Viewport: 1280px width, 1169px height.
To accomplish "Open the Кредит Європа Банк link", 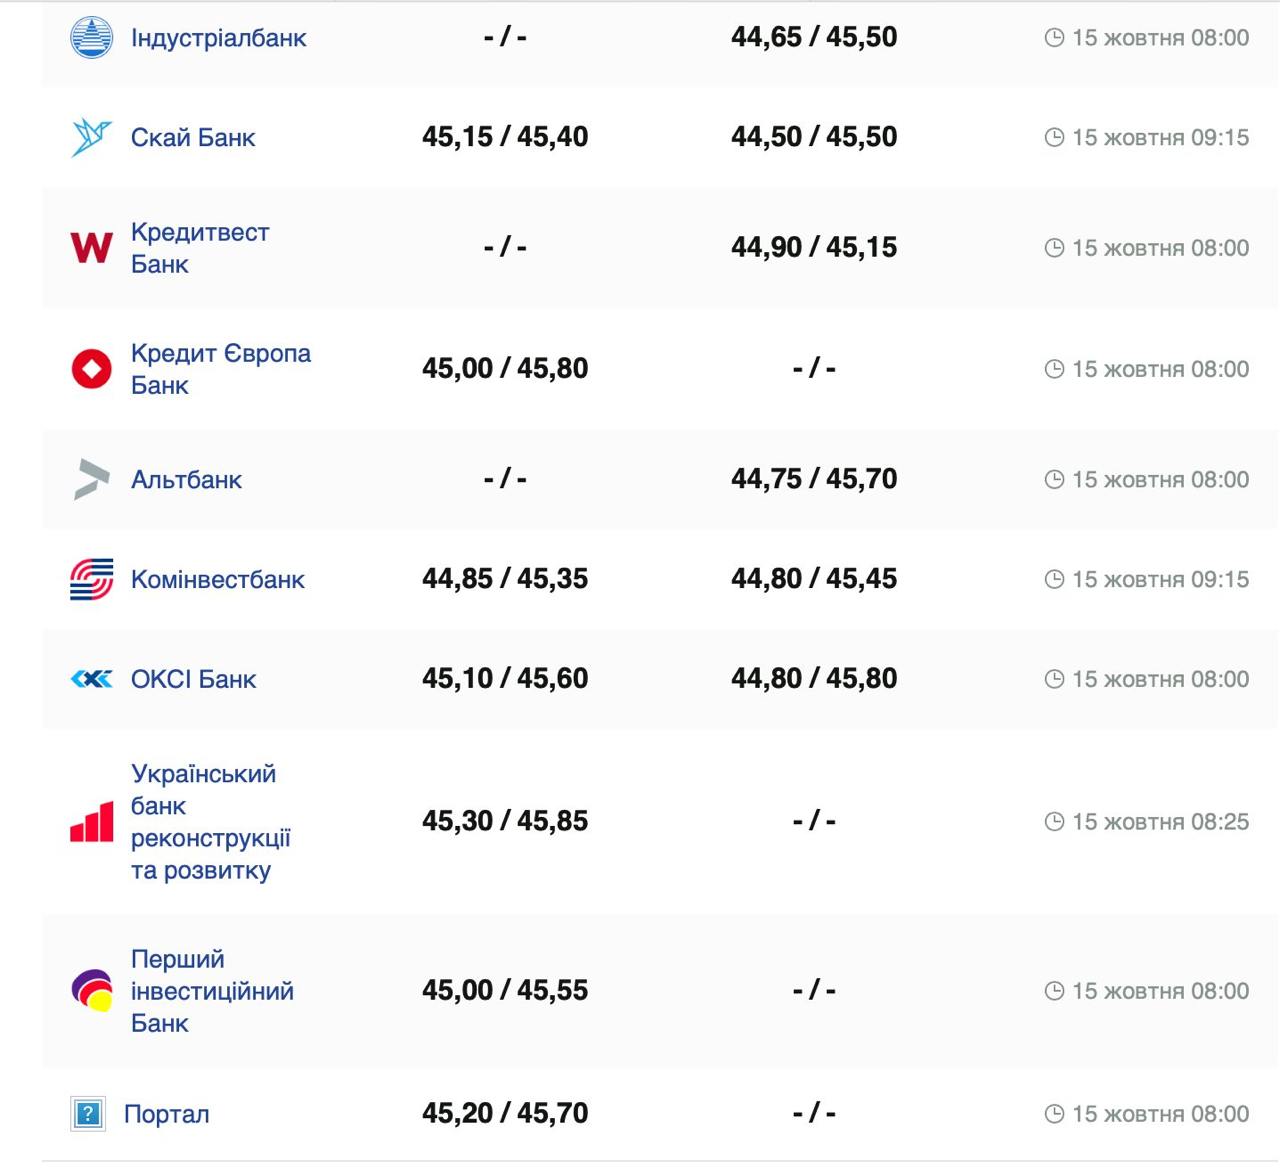I will 220,368.
